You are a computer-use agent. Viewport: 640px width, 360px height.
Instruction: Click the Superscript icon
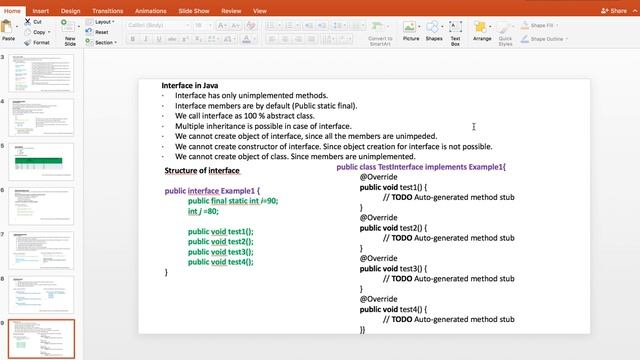pos(185,39)
